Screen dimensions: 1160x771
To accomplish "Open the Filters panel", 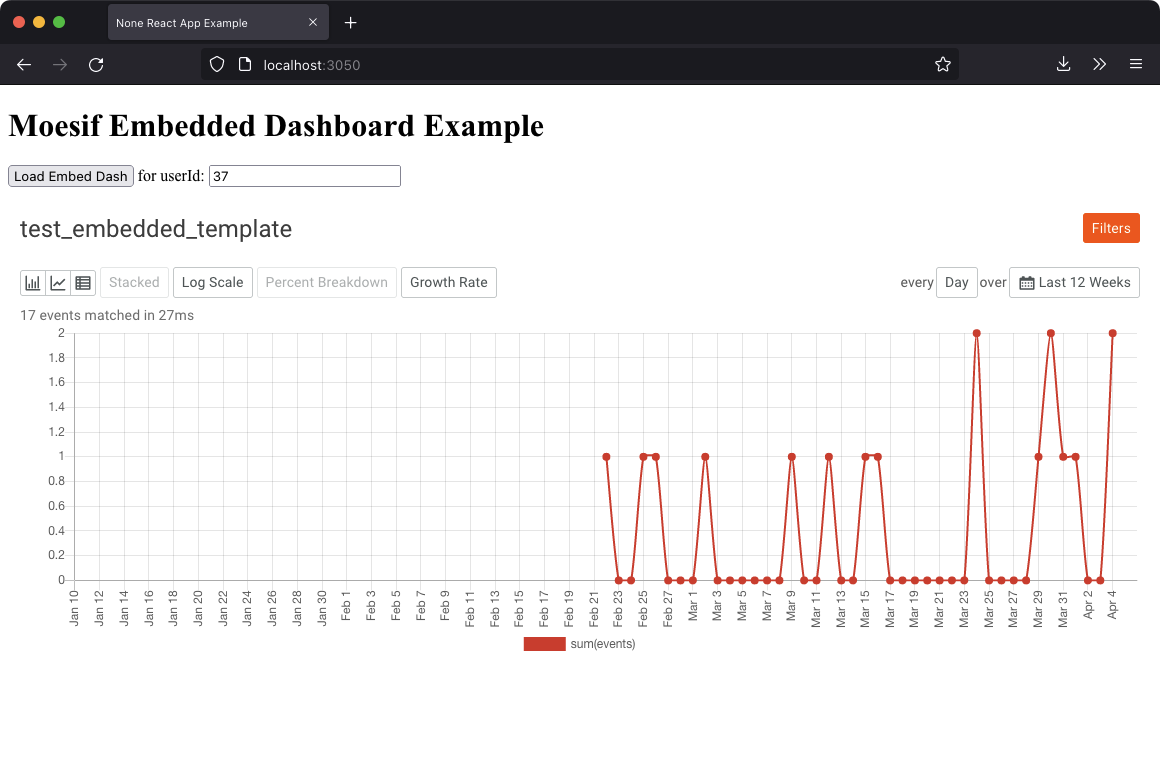I will [x=1110, y=228].
